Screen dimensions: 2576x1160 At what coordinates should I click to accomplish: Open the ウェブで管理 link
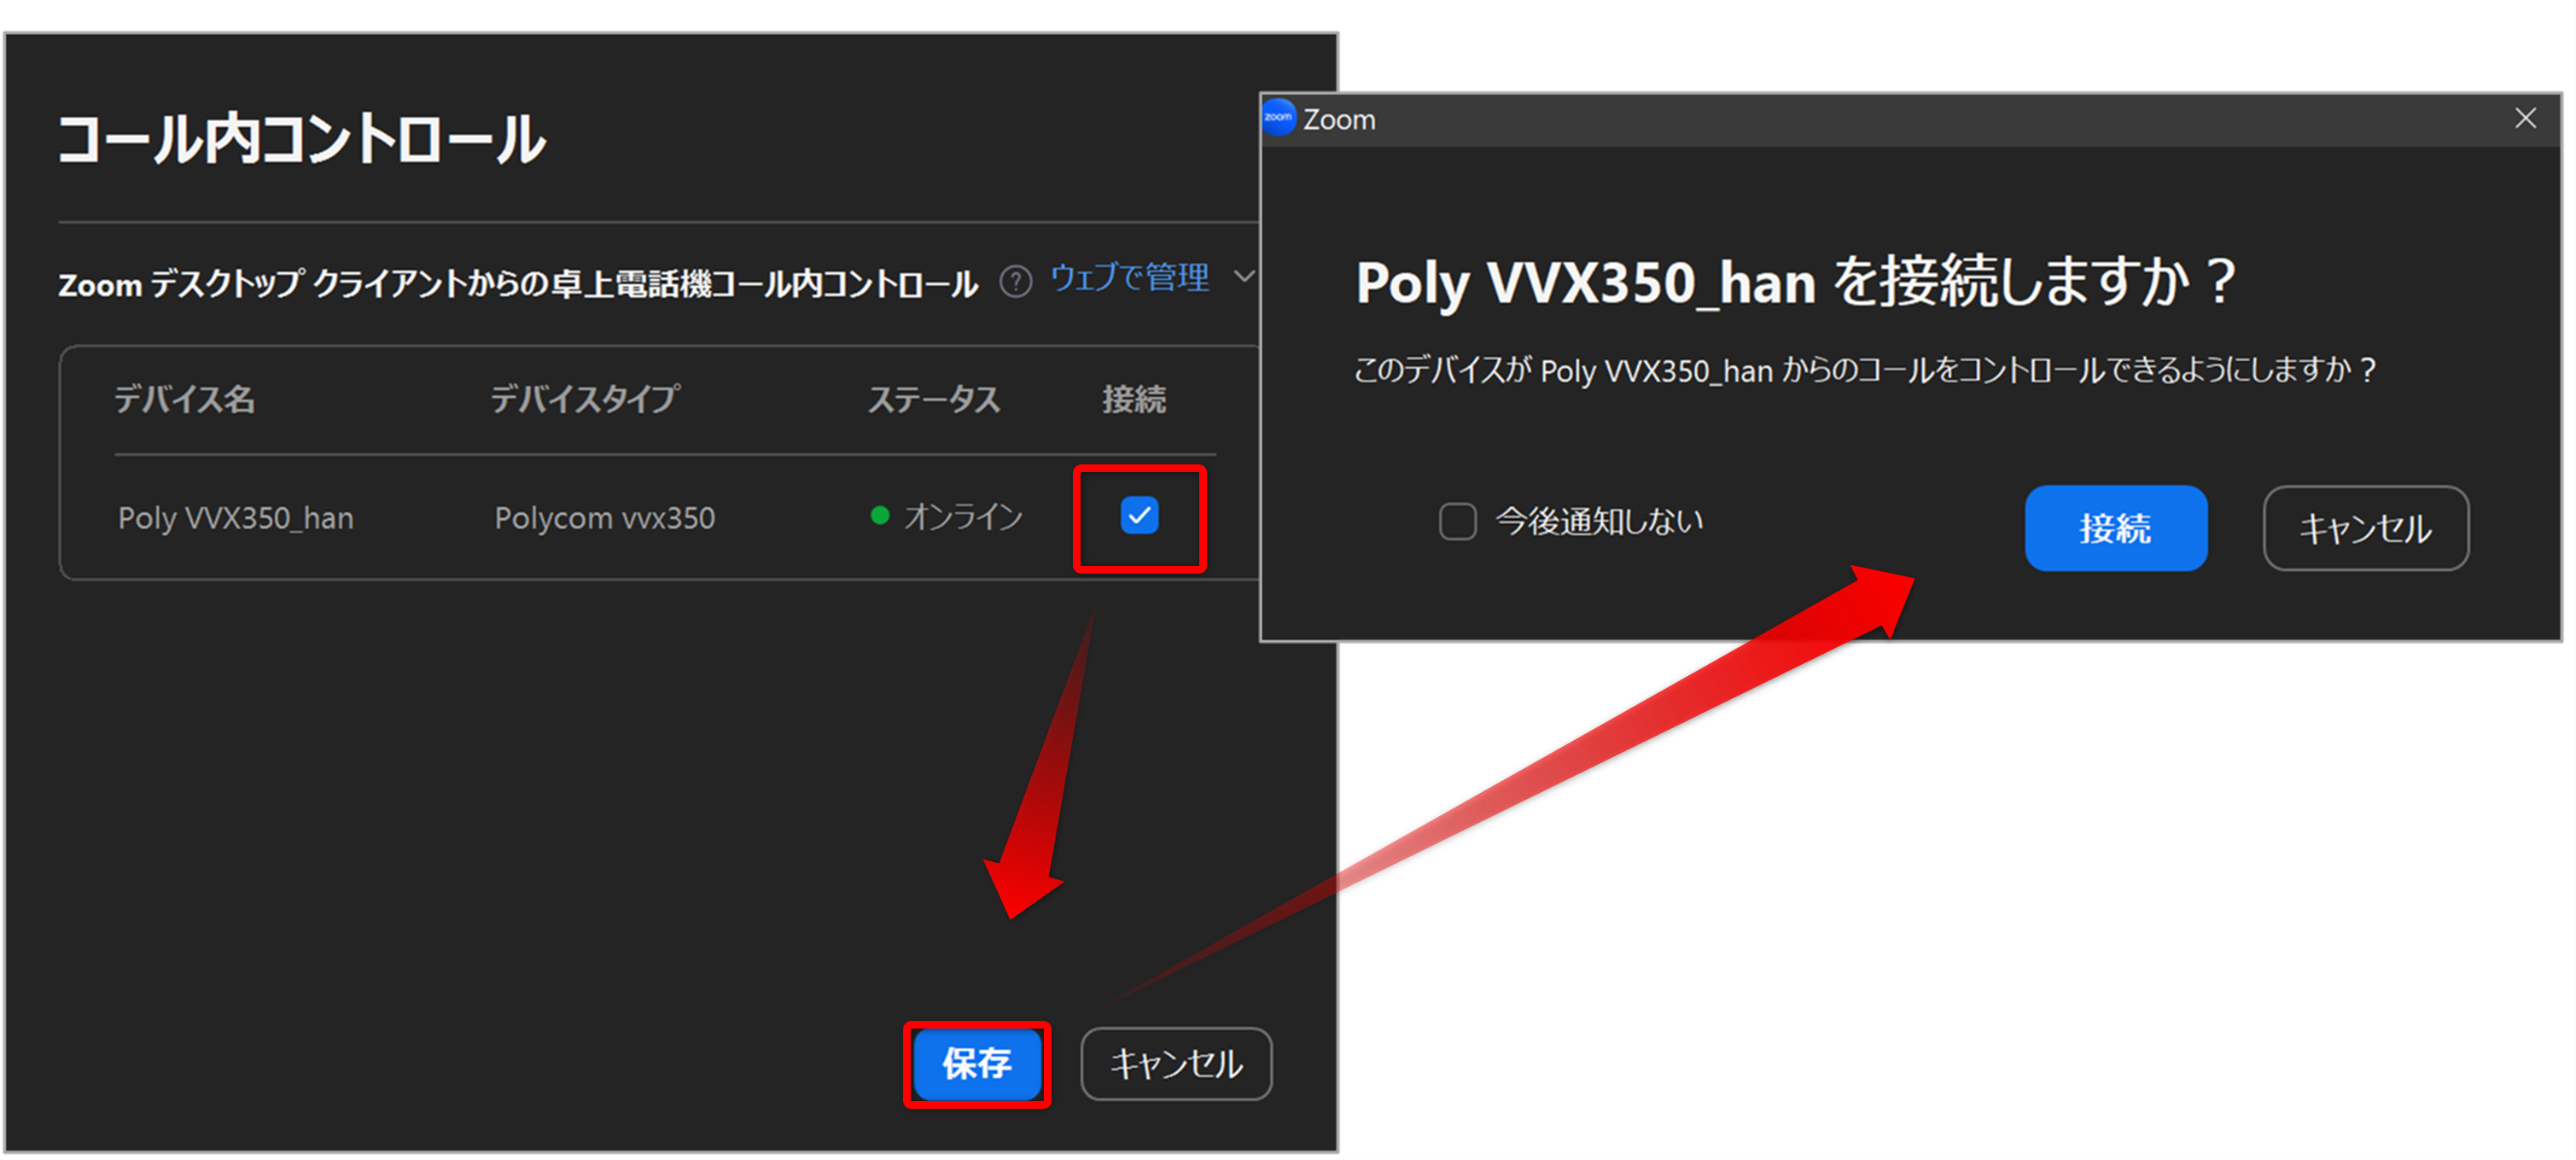point(1129,277)
